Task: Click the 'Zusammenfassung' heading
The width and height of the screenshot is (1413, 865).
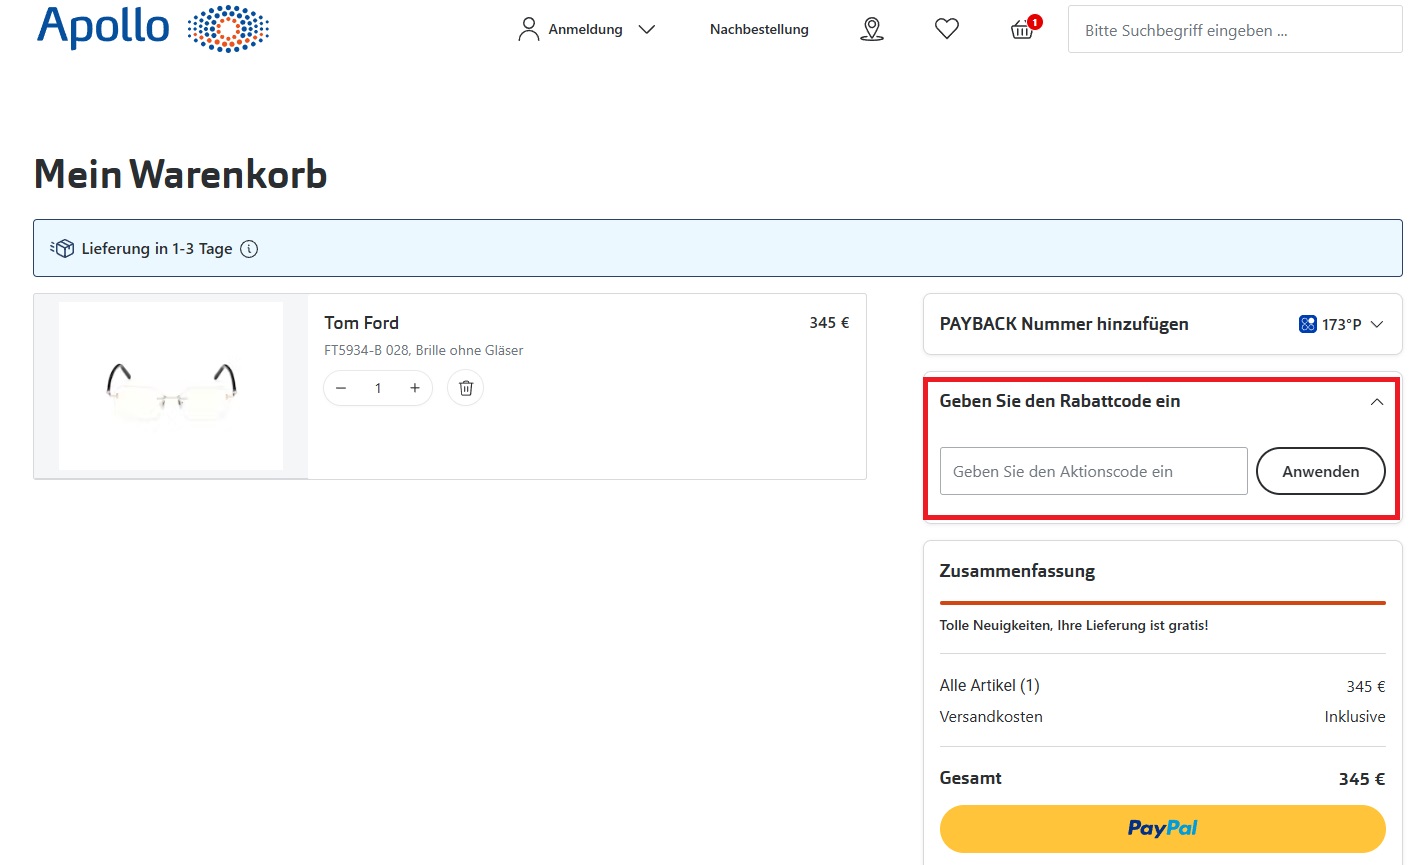Action: [x=1017, y=571]
